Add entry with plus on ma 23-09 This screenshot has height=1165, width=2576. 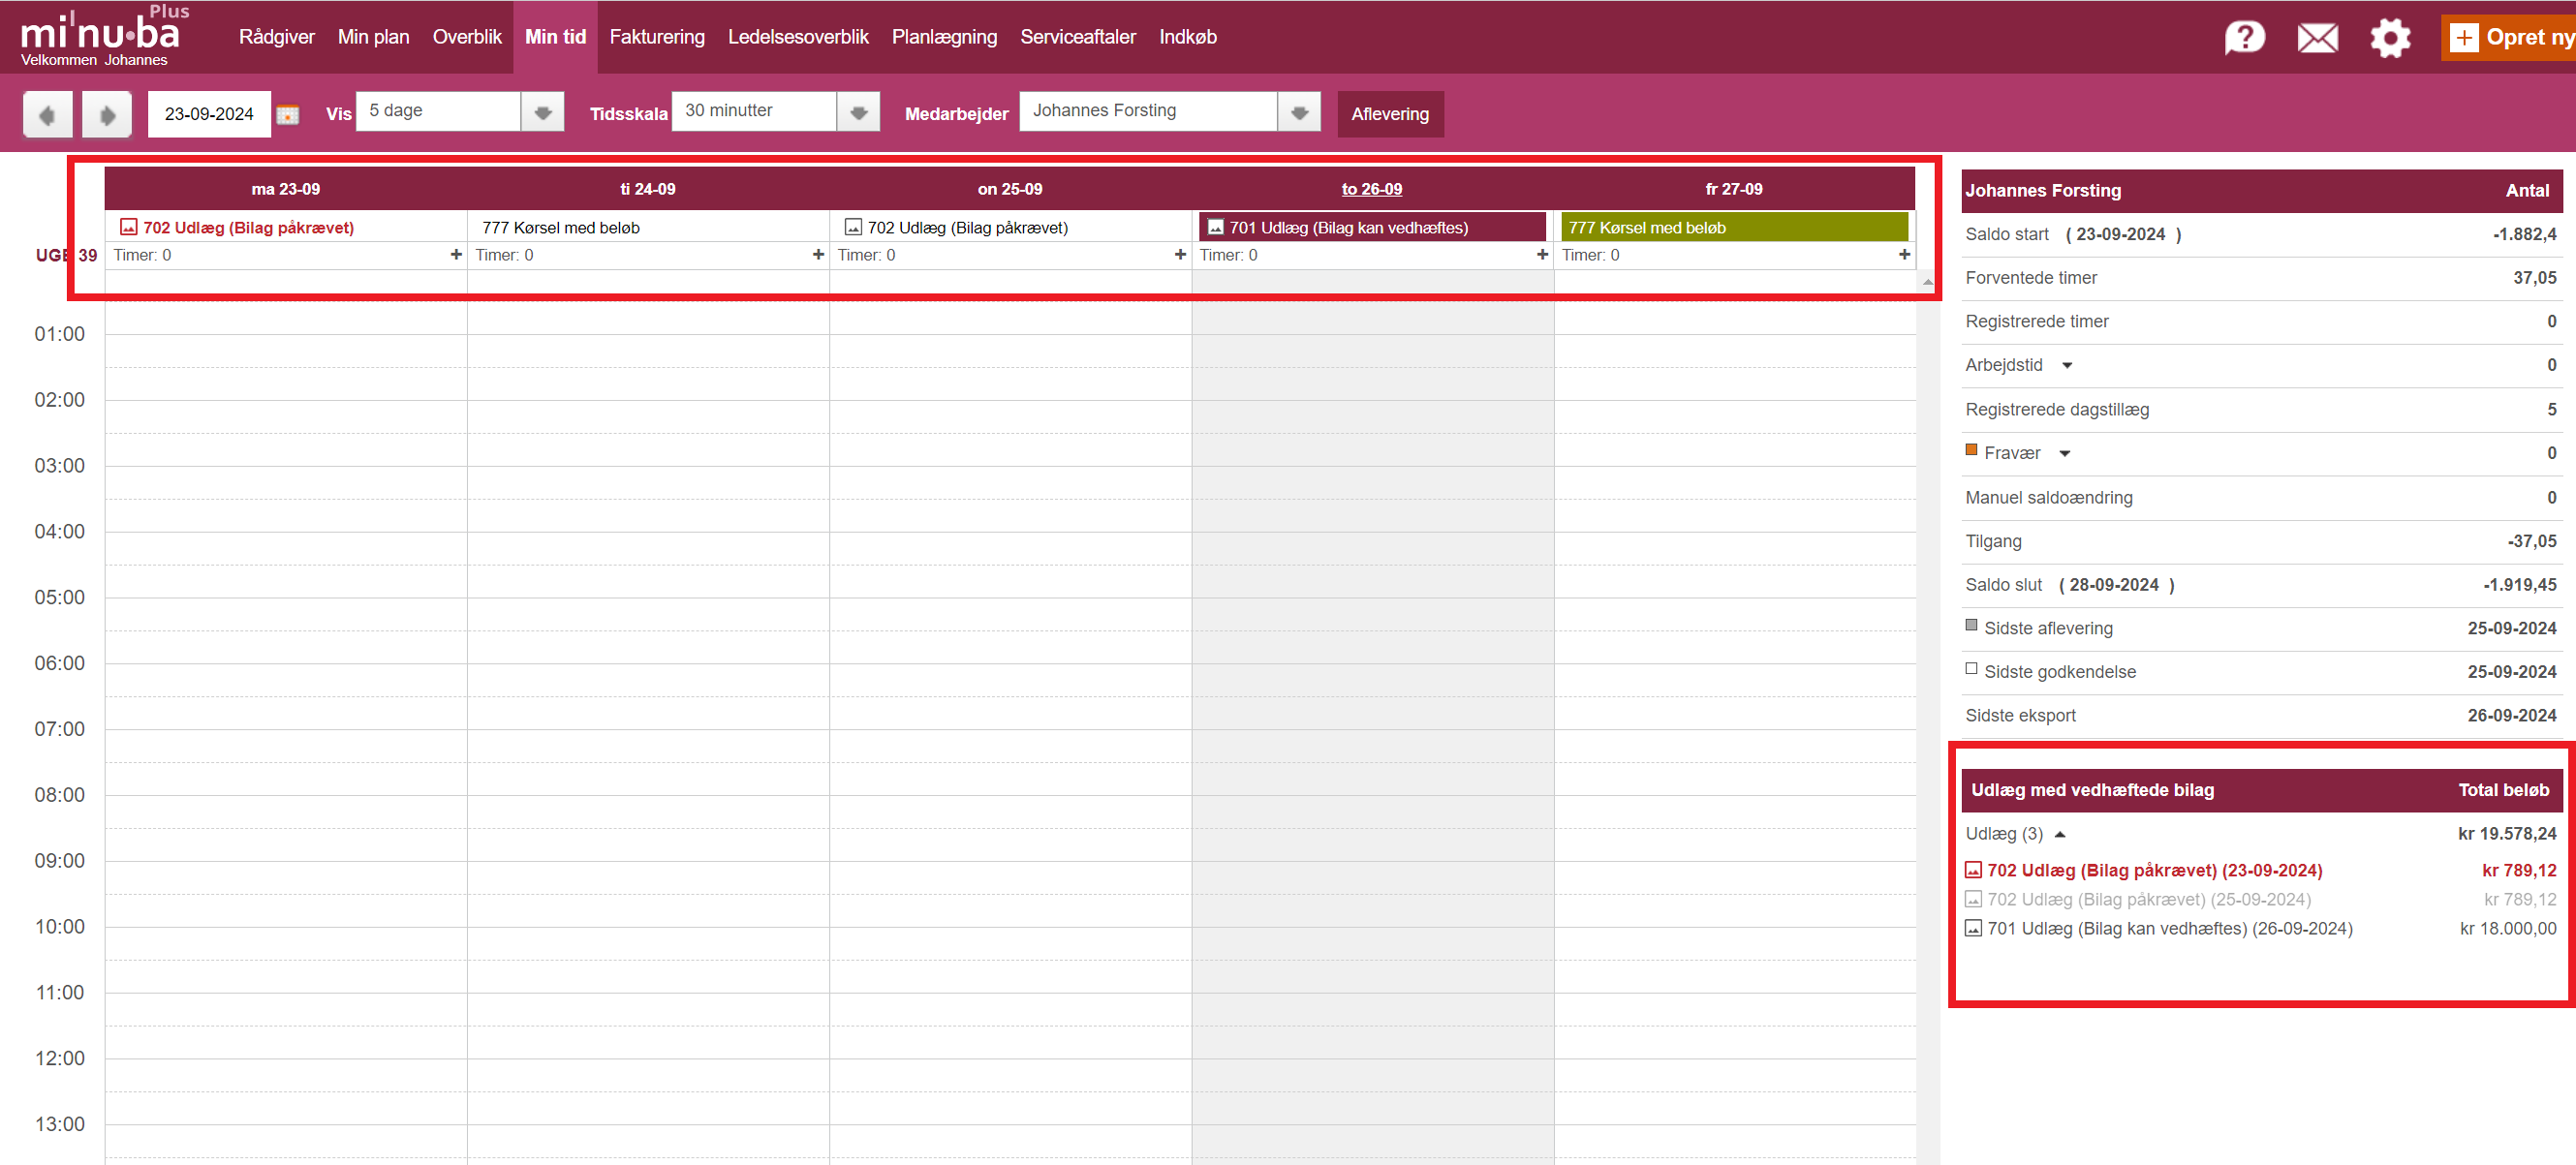pos(456,255)
